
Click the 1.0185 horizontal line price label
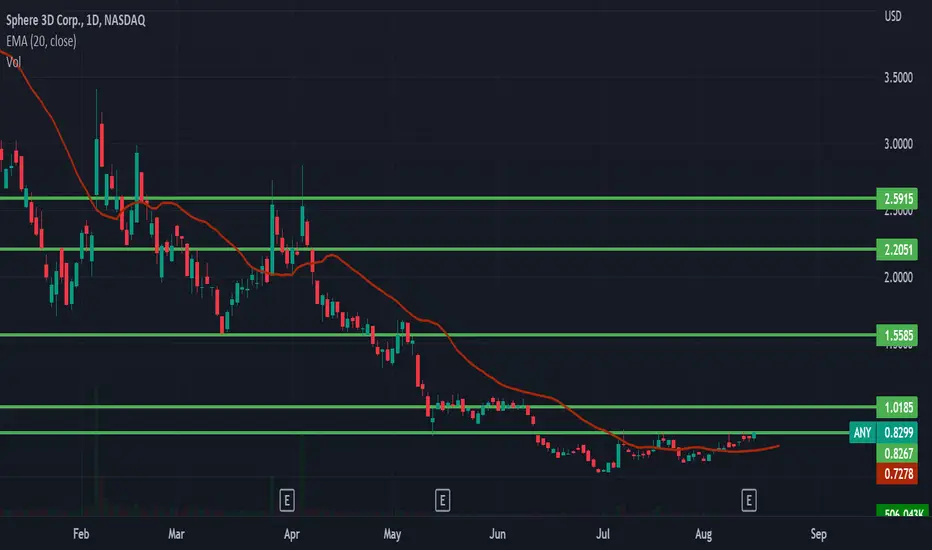897,407
